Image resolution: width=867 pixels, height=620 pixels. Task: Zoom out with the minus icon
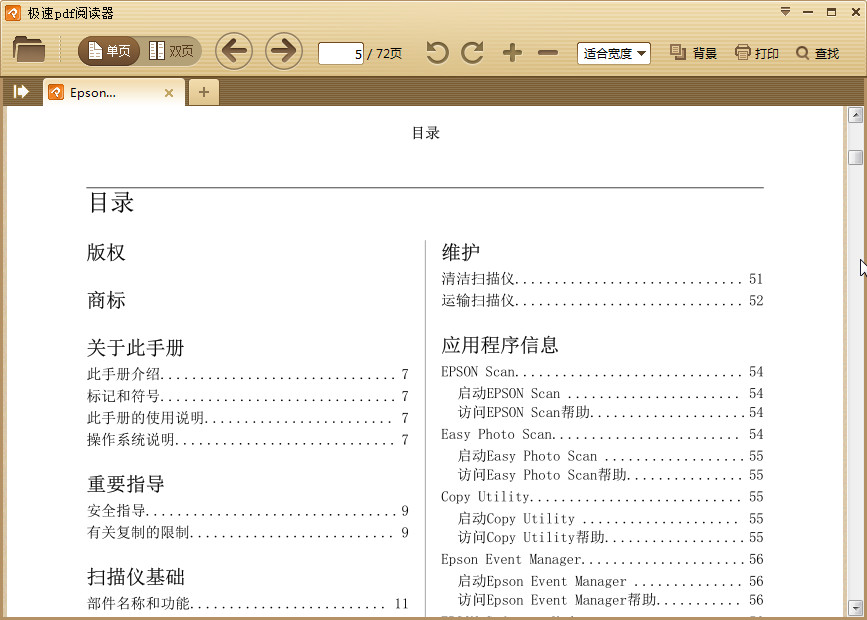(x=548, y=53)
